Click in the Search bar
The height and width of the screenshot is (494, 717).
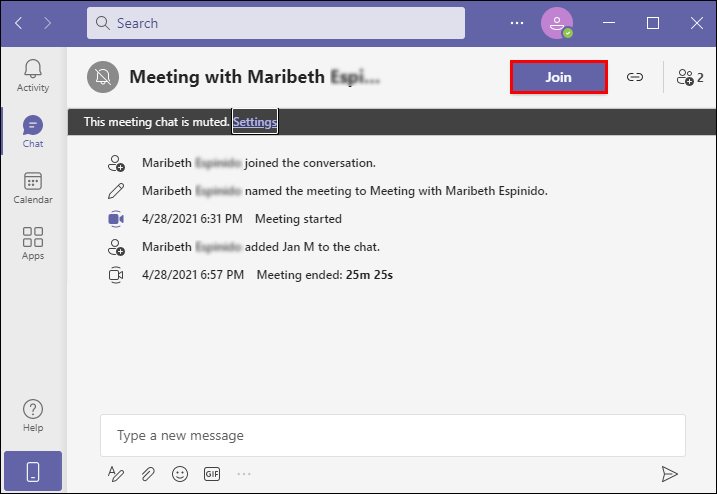click(x=275, y=23)
